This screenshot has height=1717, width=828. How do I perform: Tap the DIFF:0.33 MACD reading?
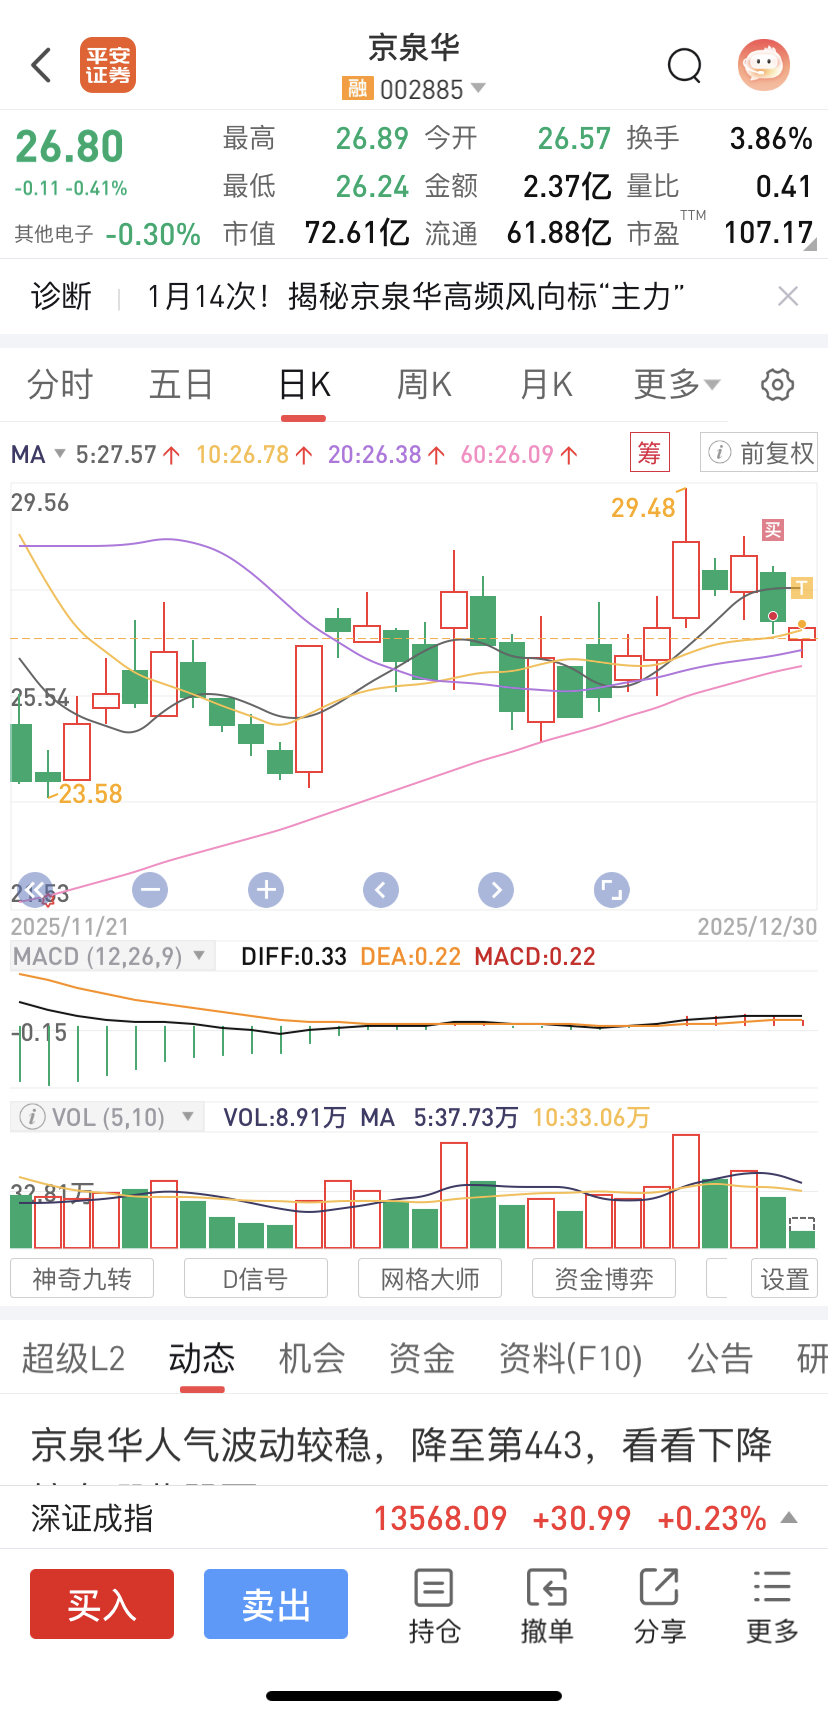[x=294, y=956]
